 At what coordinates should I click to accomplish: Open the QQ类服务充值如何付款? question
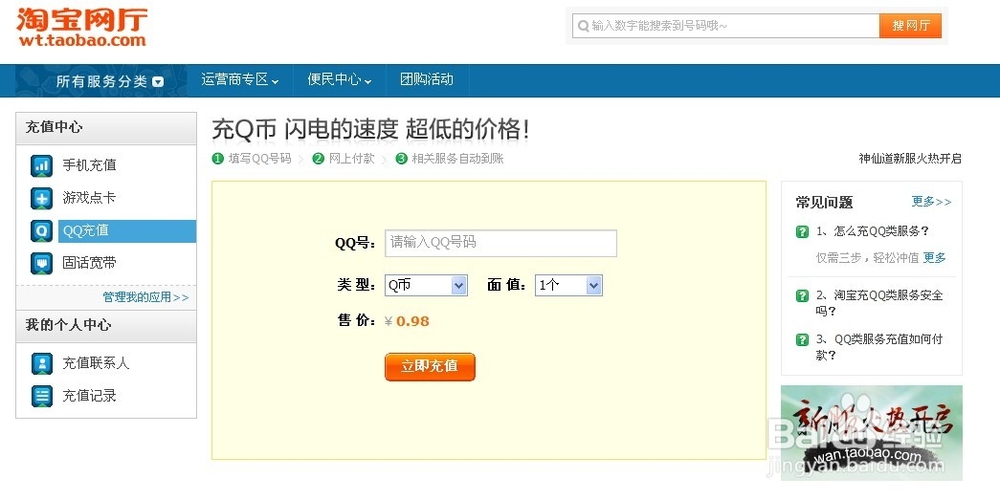click(879, 348)
